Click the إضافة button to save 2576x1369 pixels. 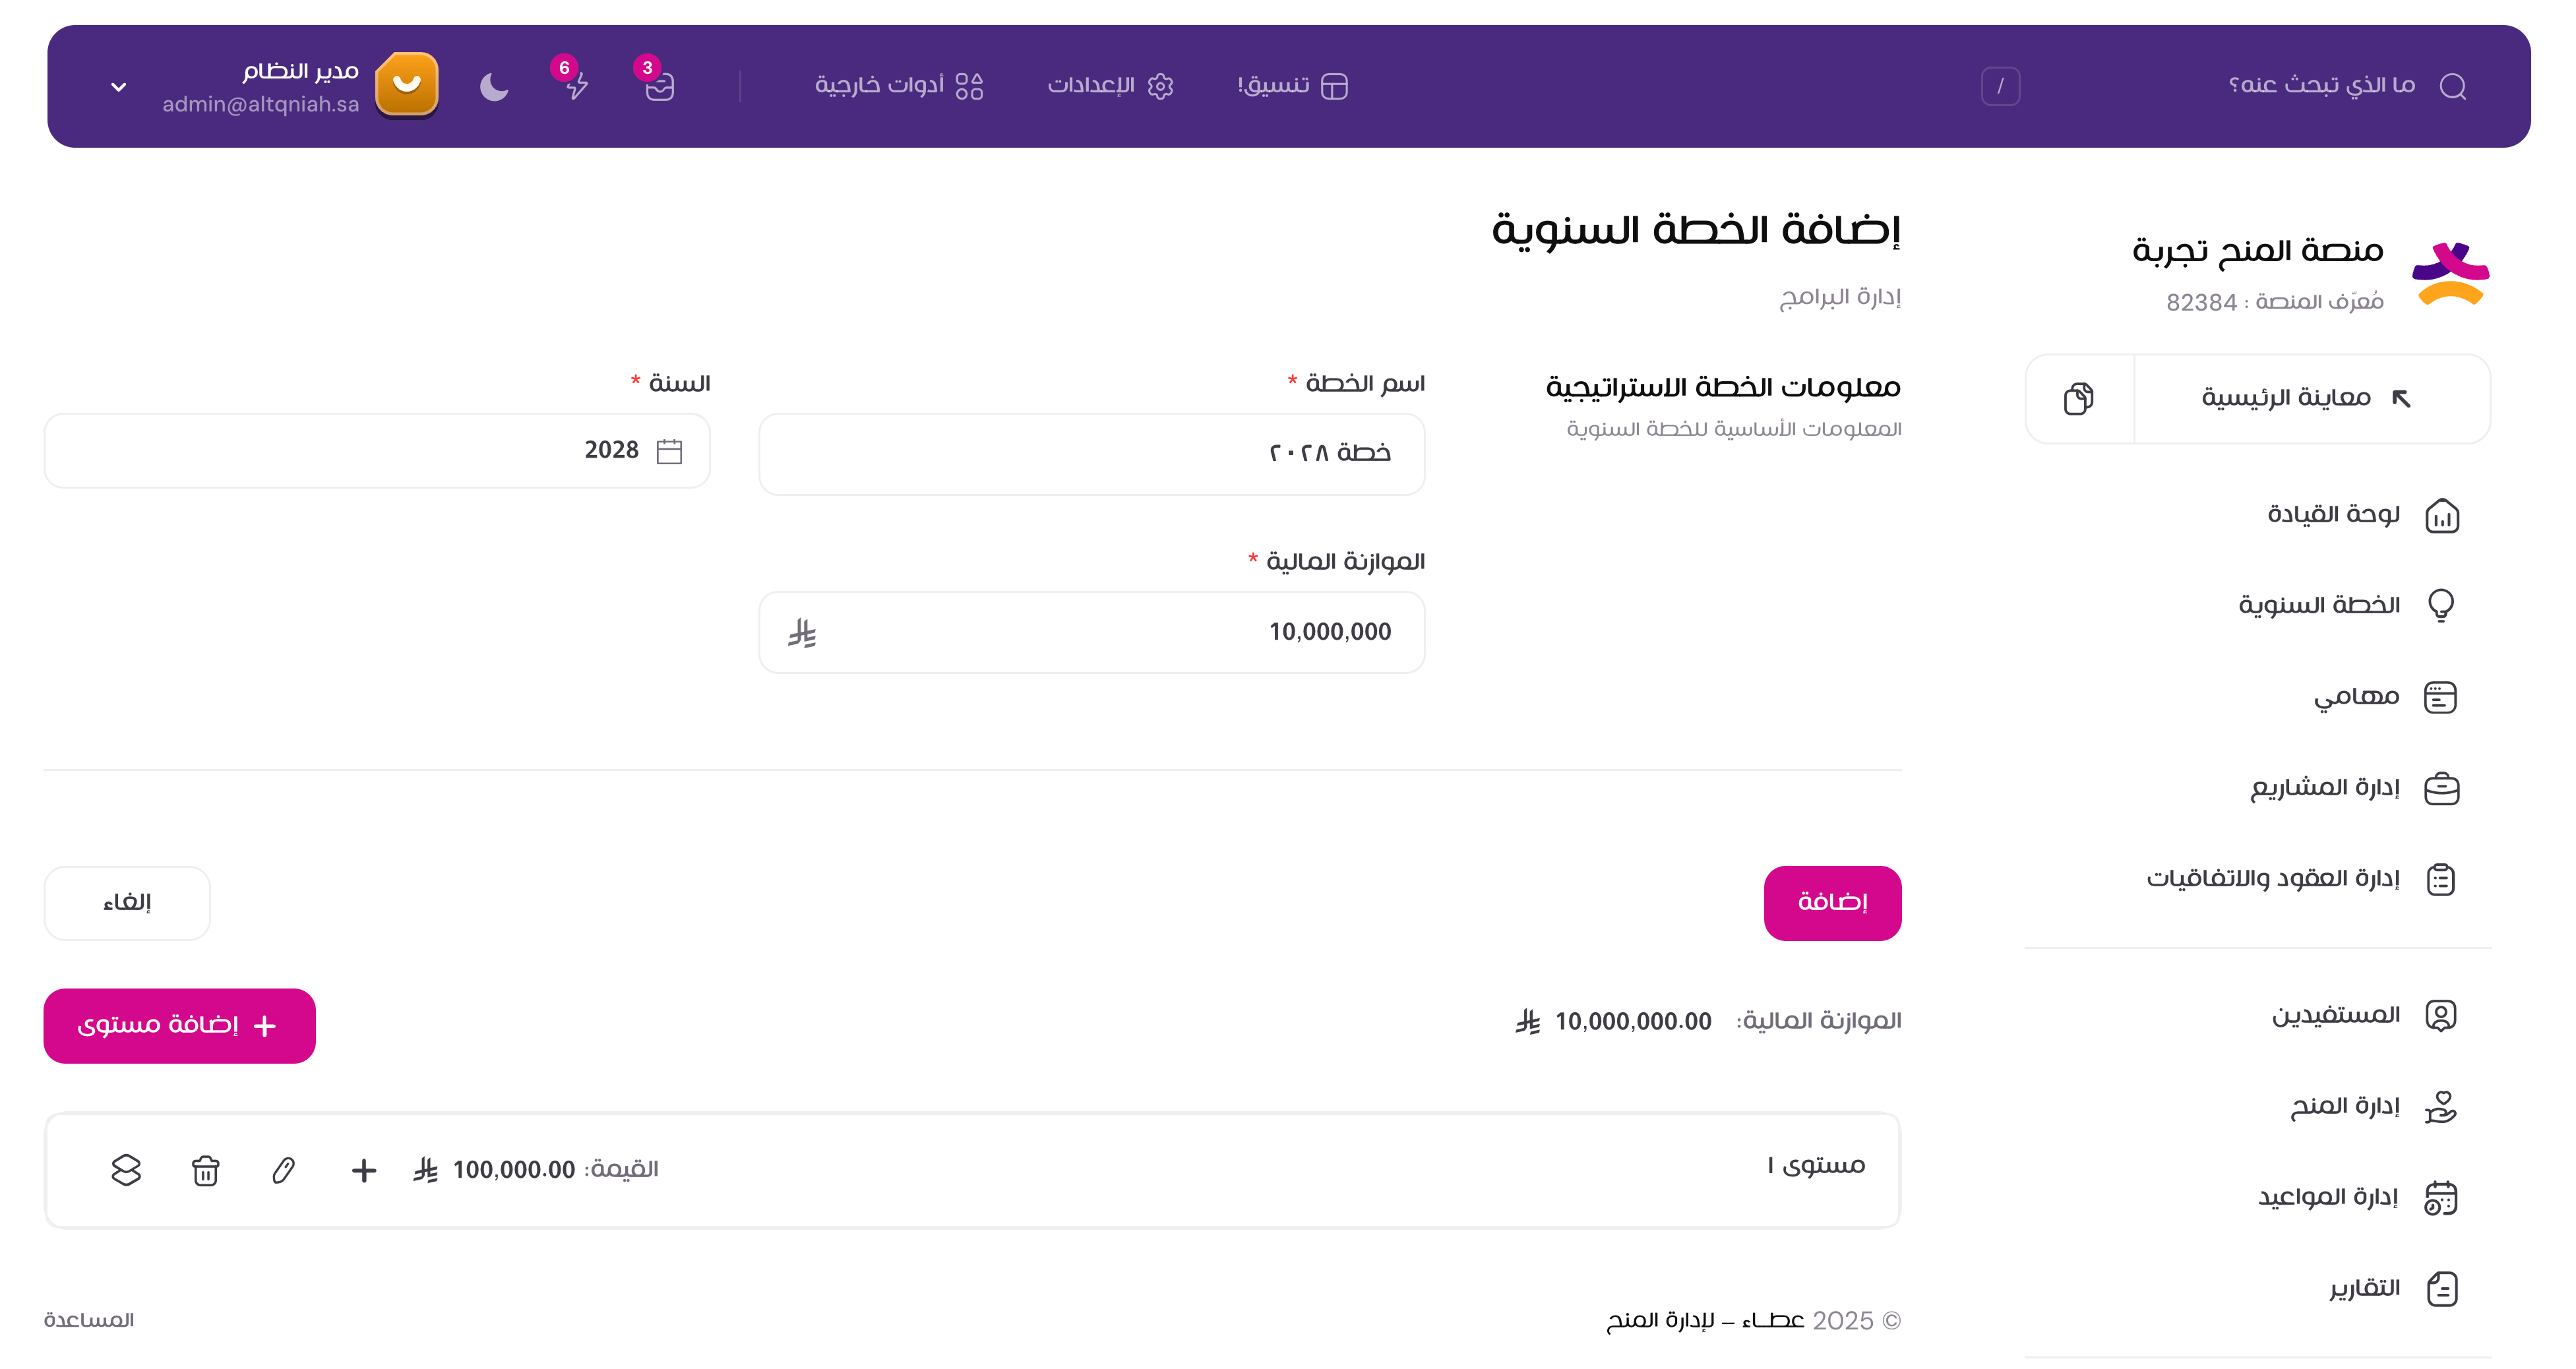tap(1833, 902)
